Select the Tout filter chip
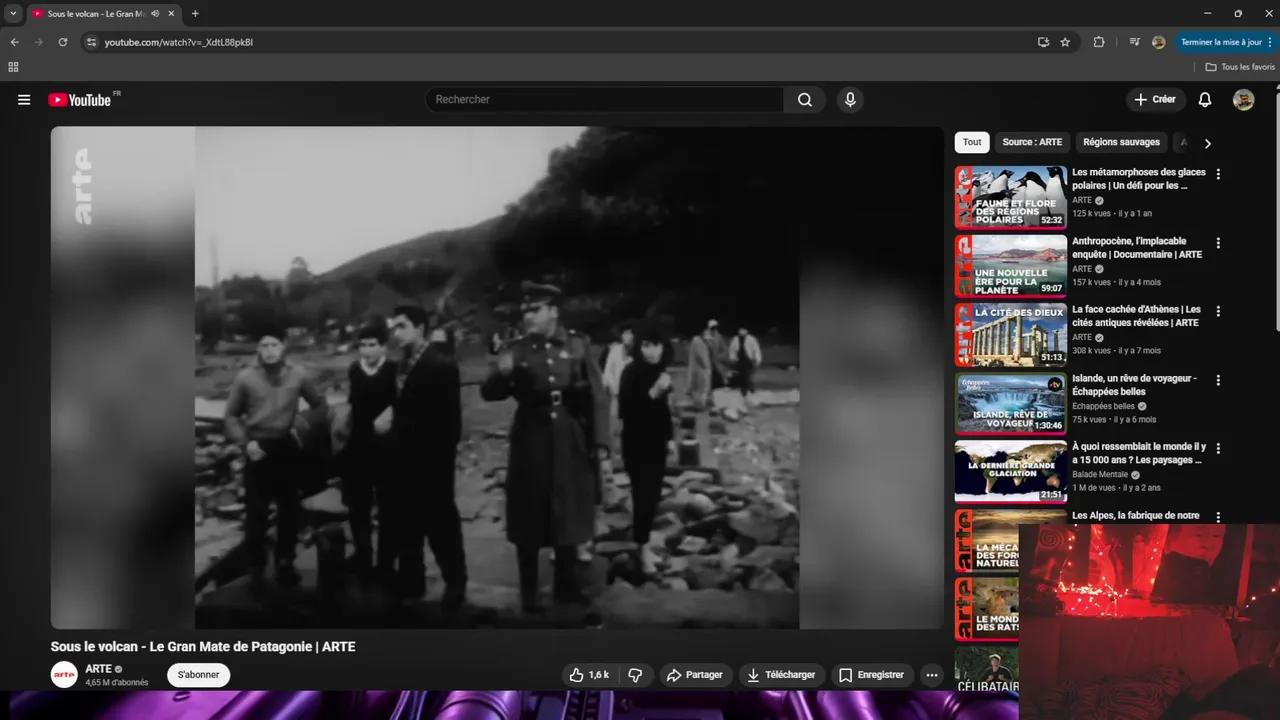The width and height of the screenshot is (1280, 720). pos(972,142)
